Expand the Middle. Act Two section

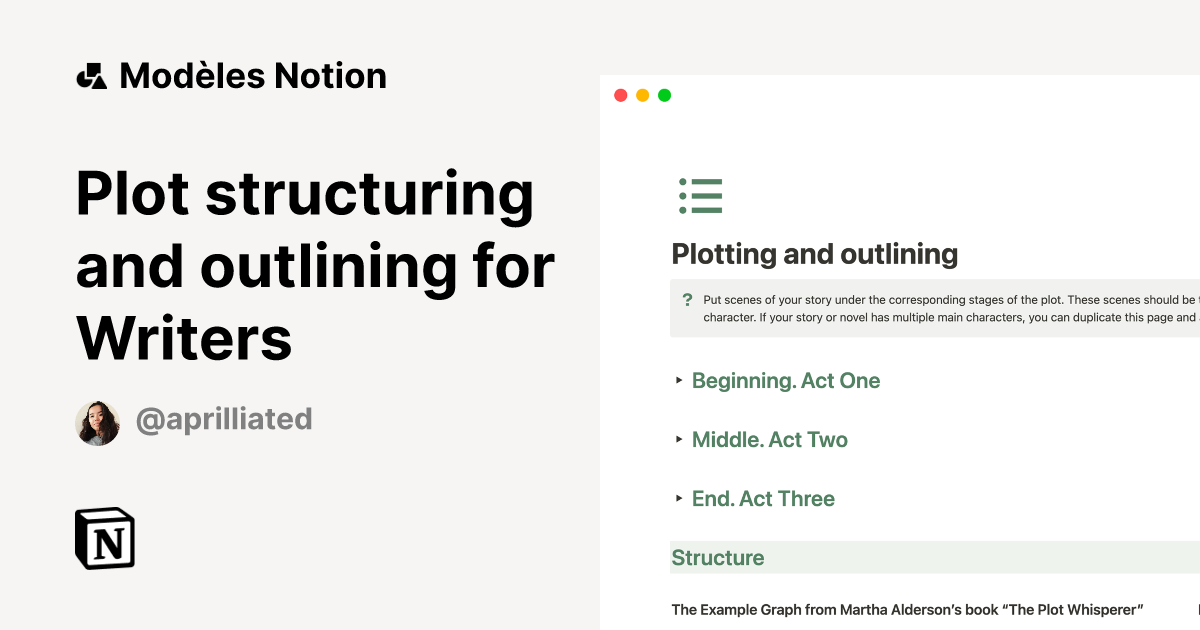pyautogui.click(x=770, y=439)
